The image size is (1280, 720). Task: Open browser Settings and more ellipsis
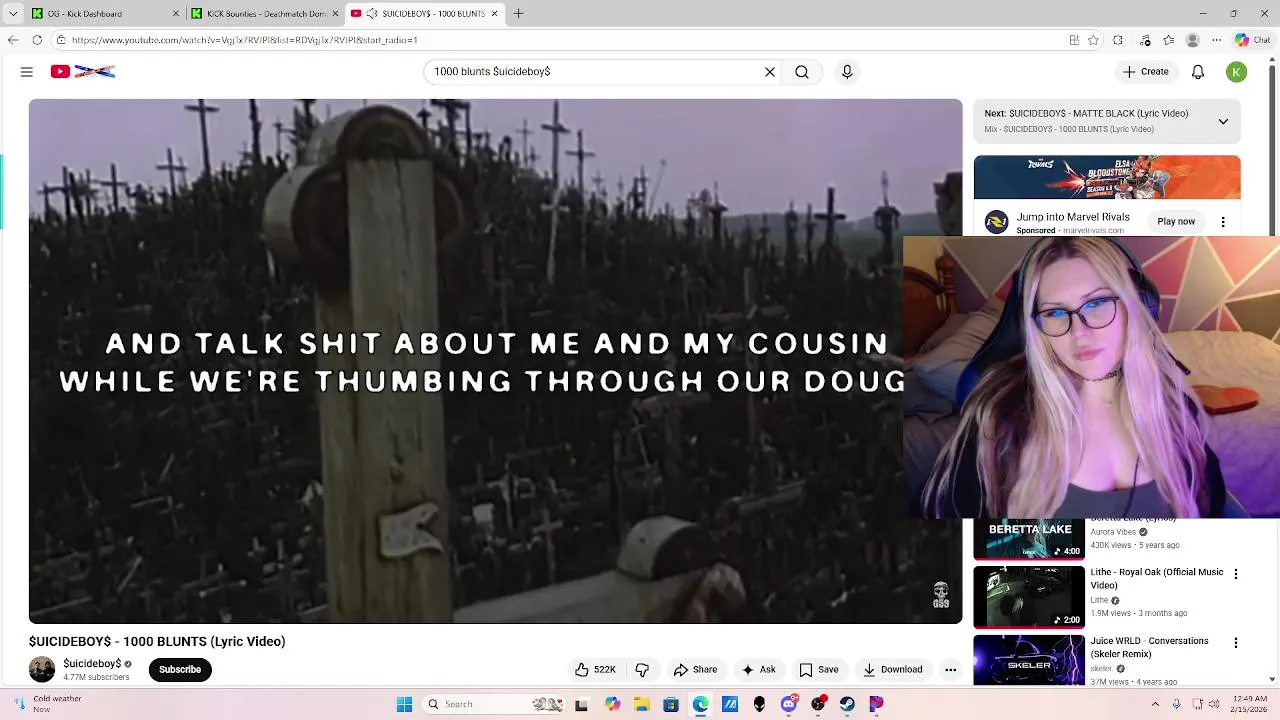click(1217, 40)
